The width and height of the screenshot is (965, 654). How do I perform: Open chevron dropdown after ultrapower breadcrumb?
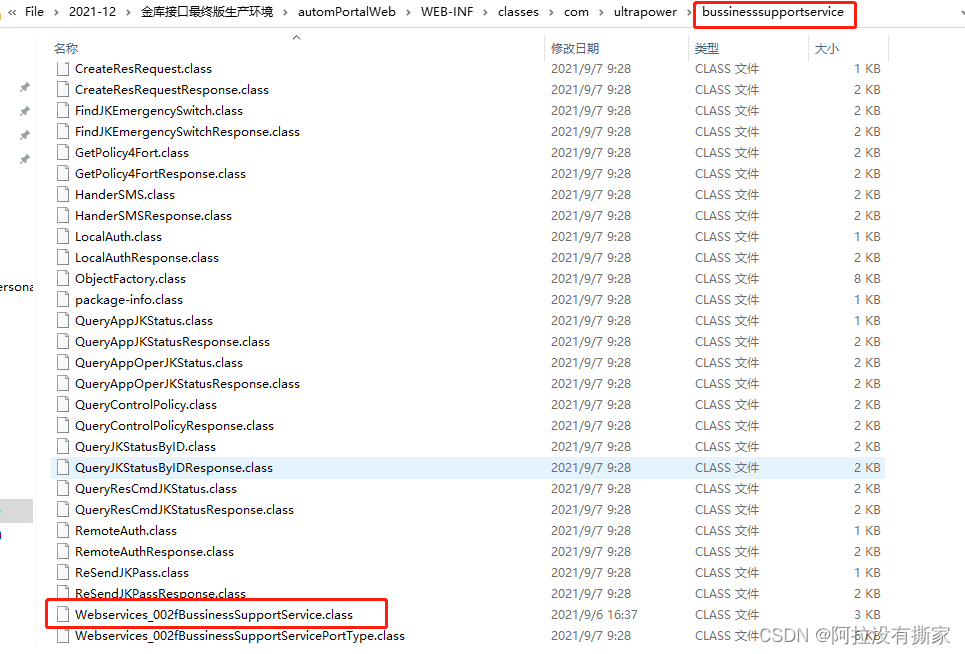tap(689, 12)
